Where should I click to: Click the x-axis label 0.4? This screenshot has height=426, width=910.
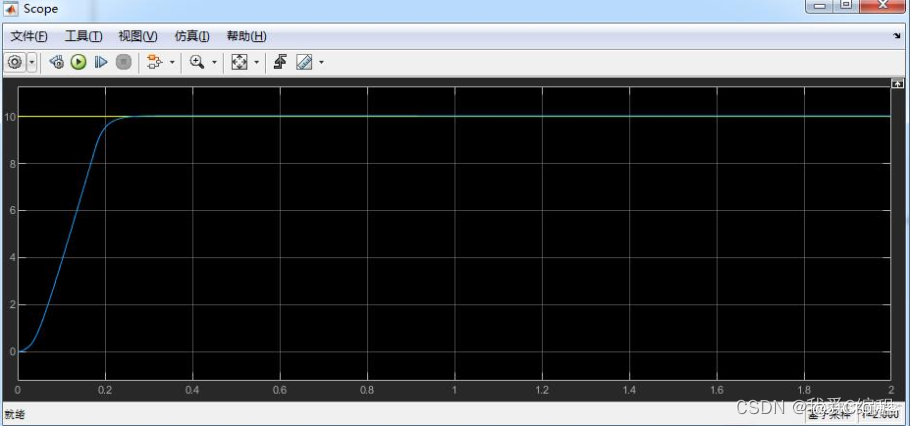193,390
